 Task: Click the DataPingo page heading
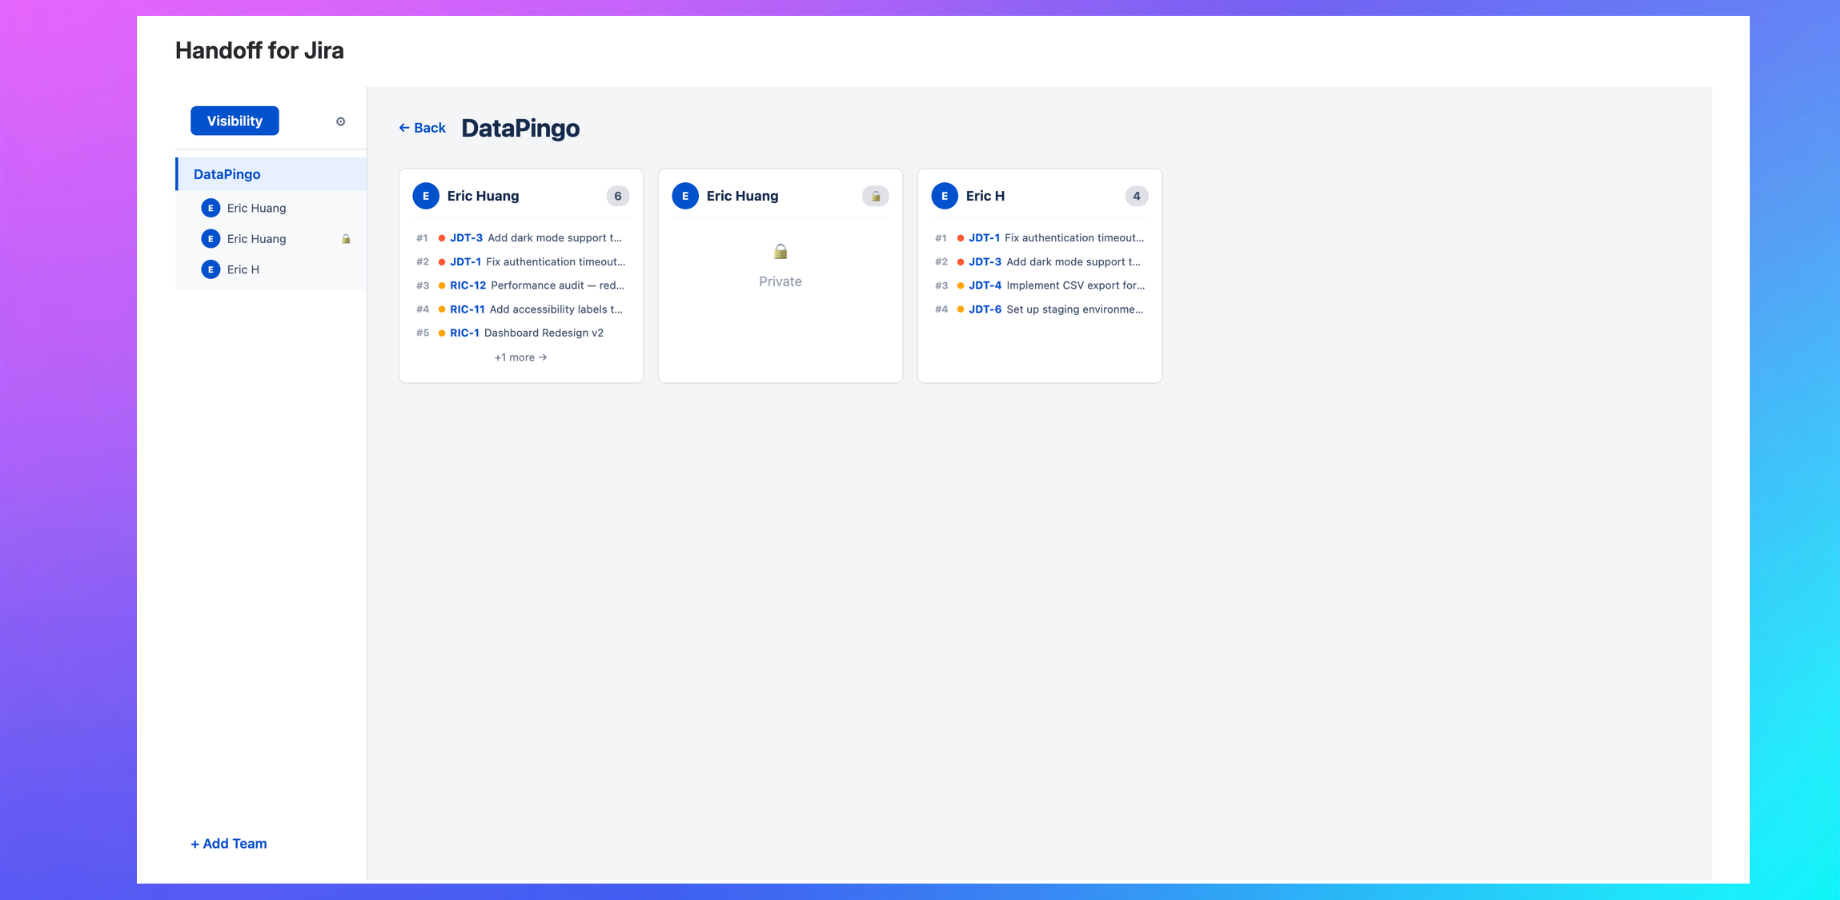[520, 128]
